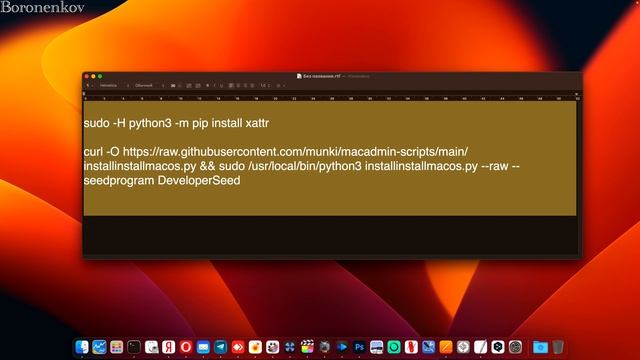
Task: Open Launchpad from the Dock
Action: [116, 347]
